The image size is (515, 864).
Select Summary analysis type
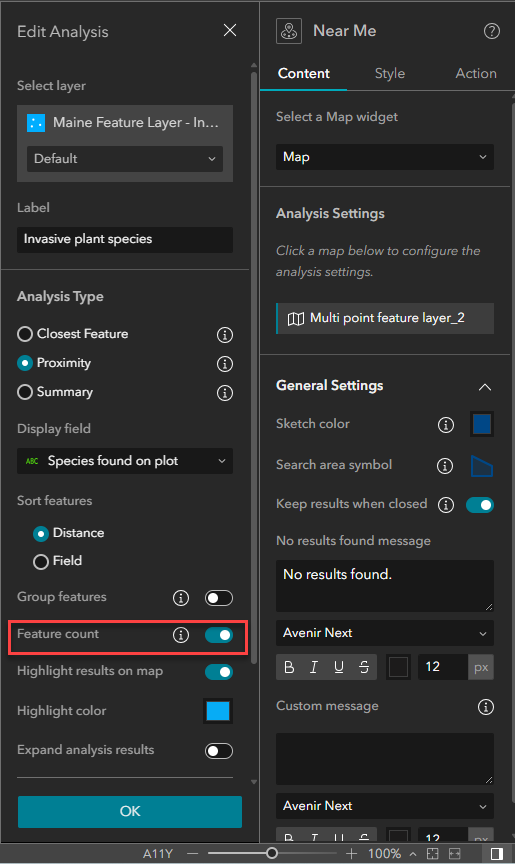(x=25, y=392)
